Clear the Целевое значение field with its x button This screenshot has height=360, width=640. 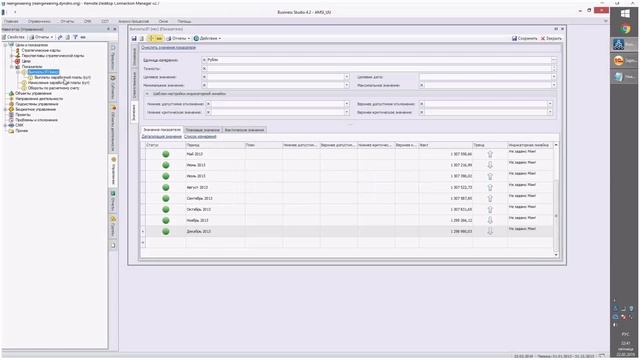[x=204, y=77]
